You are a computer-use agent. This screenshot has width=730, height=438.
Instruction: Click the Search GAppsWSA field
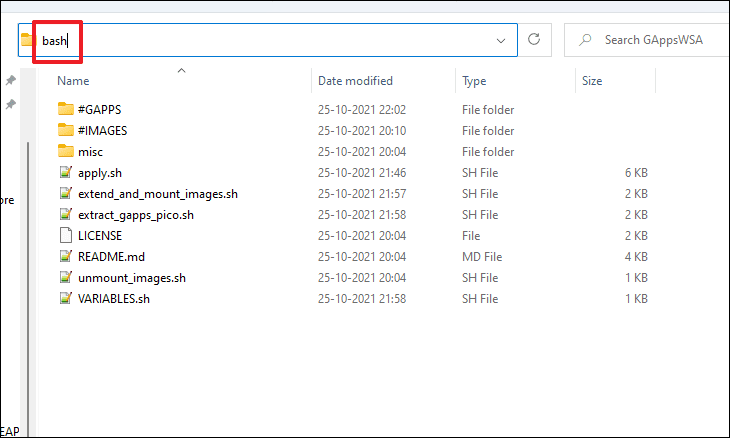click(x=647, y=40)
